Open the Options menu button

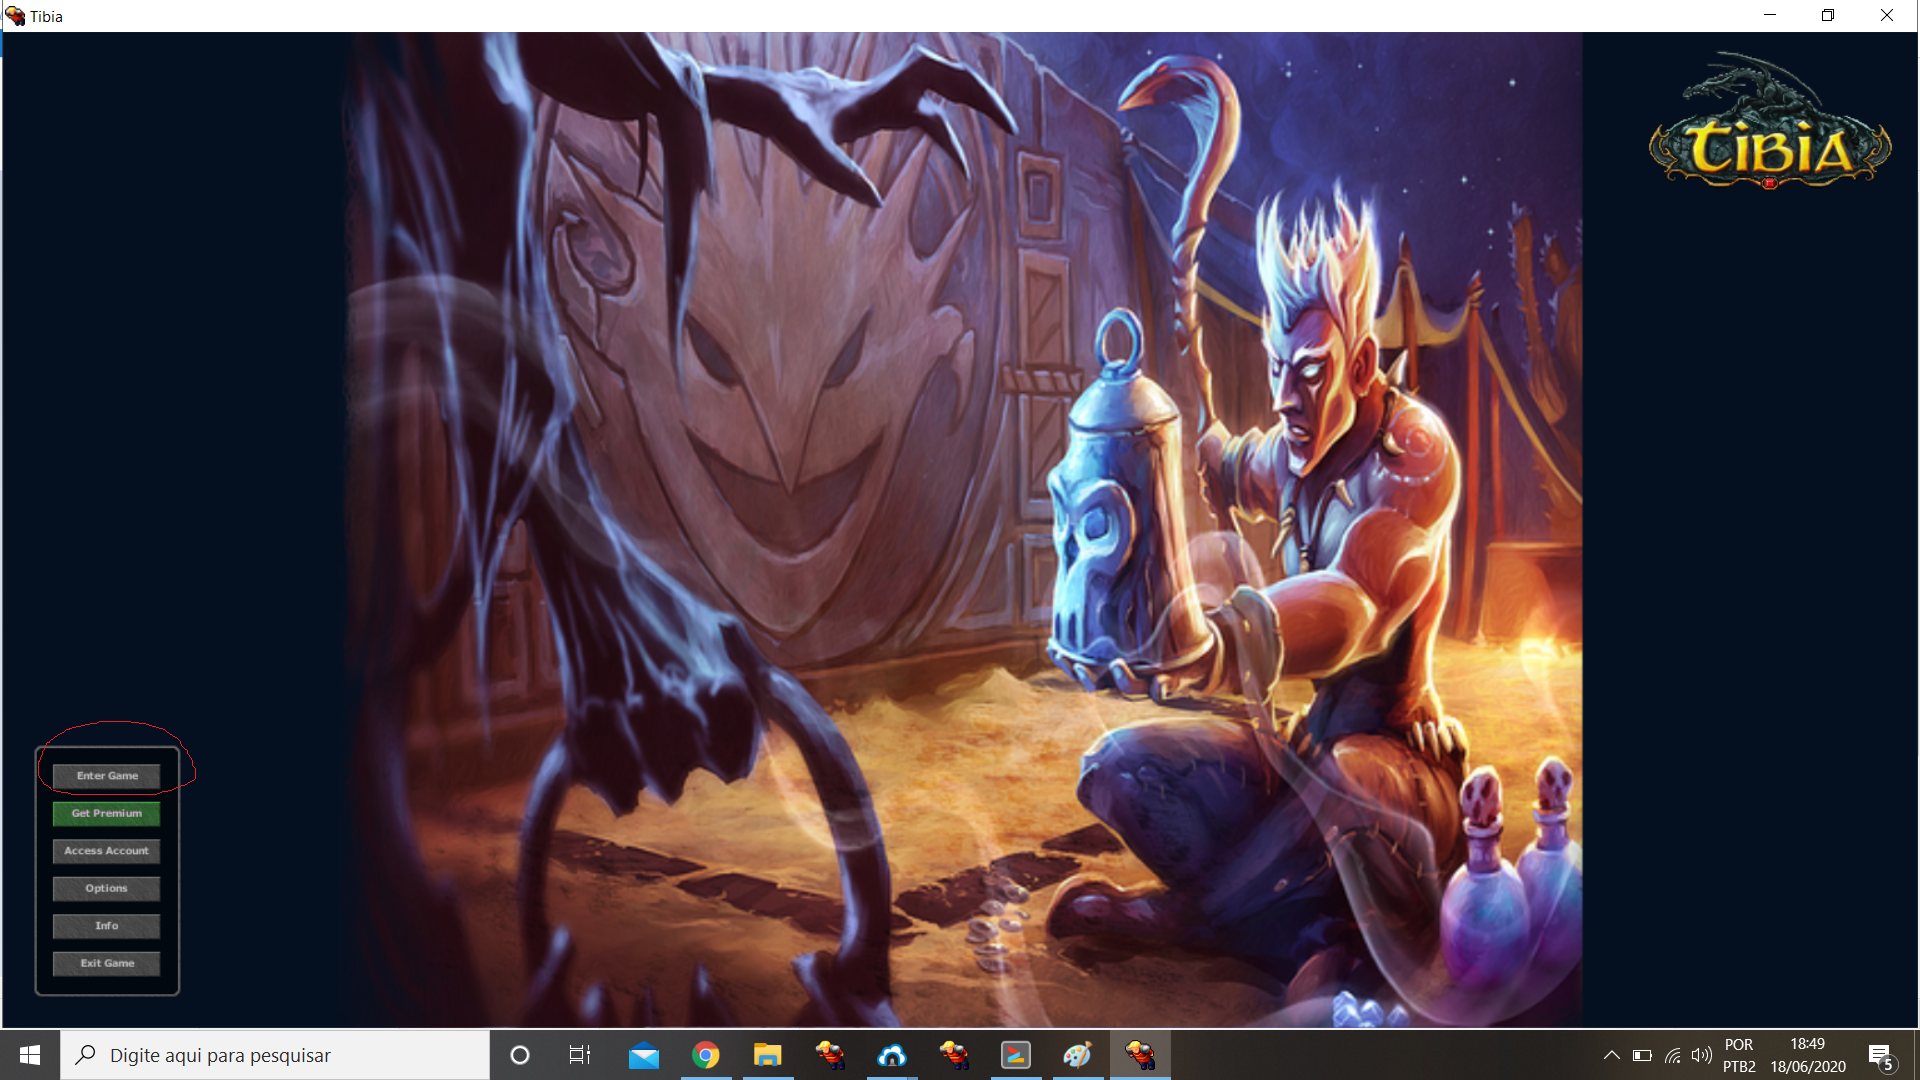(107, 889)
